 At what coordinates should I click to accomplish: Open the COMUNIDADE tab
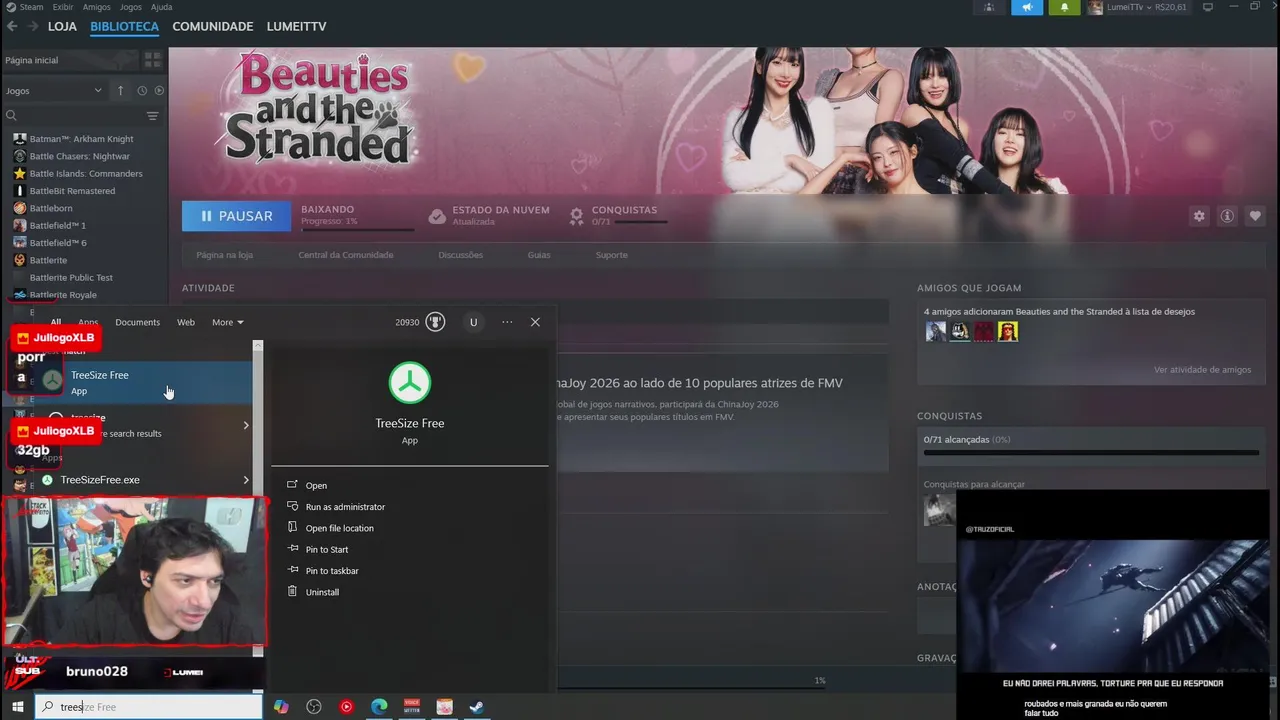pos(213,26)
